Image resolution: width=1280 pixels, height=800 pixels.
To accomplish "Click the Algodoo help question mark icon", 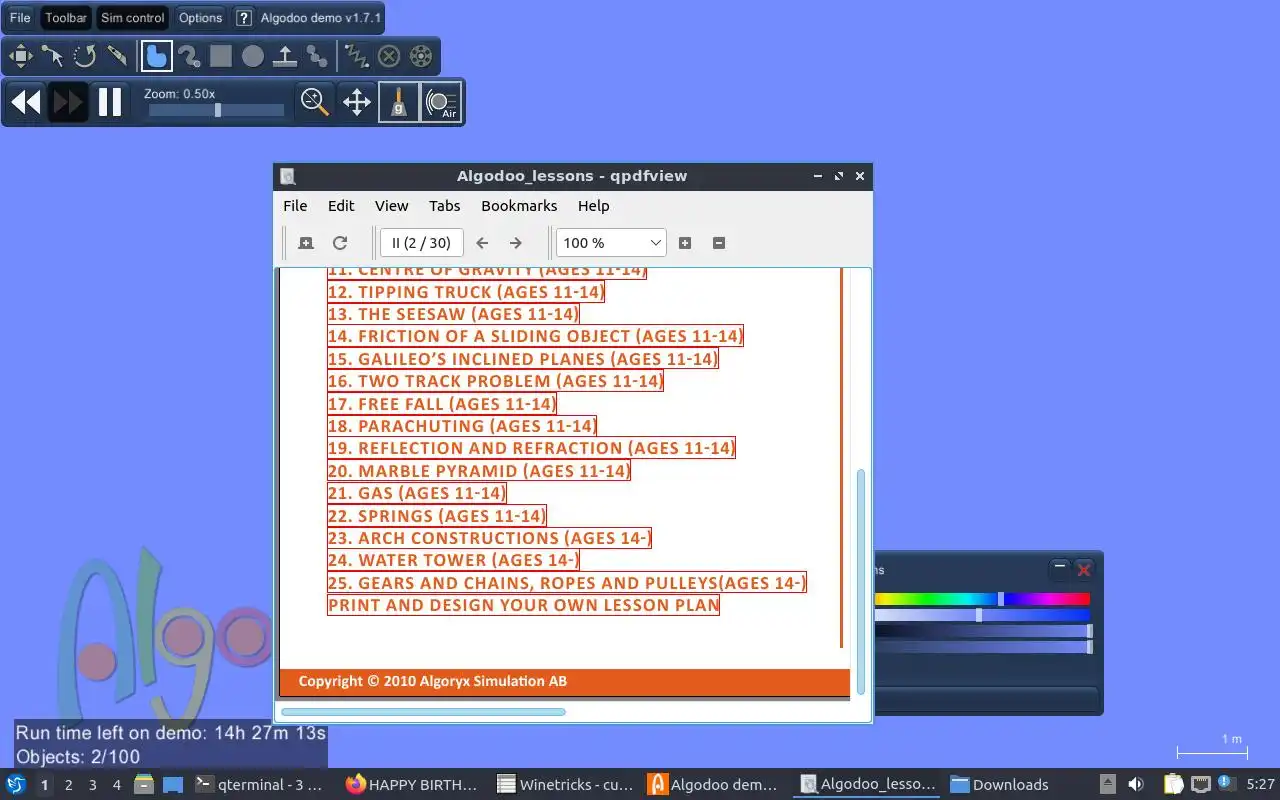I will pyautogui.click(x=243, y=18).
